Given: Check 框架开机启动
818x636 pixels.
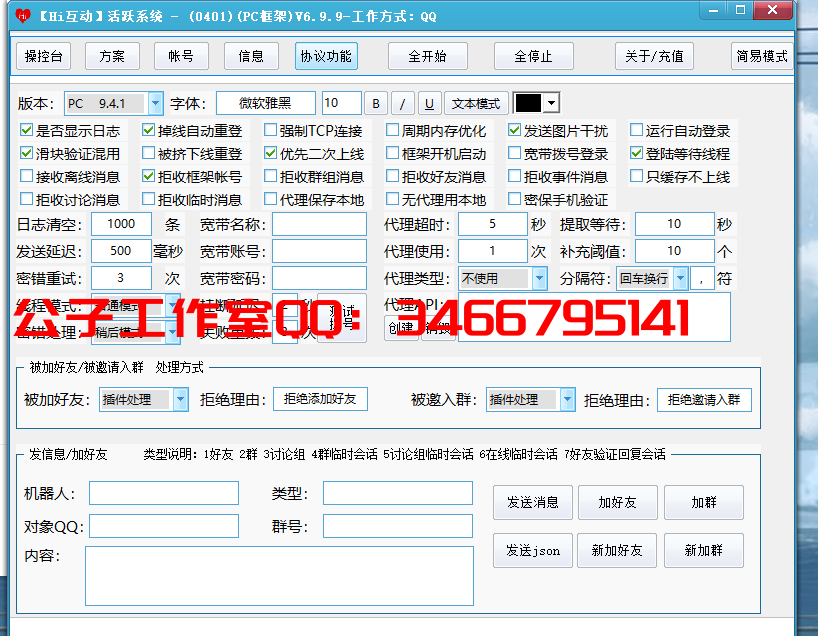Looking at the screenshot, I should coord(392,153).
